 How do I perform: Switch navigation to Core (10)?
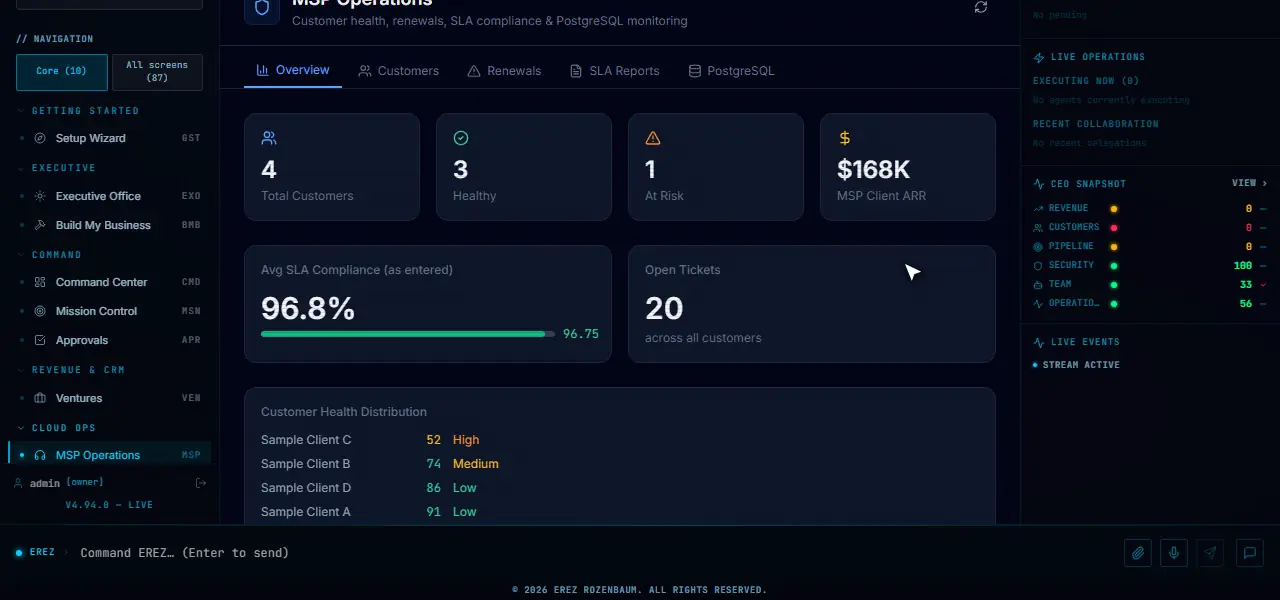coord(62,72)
